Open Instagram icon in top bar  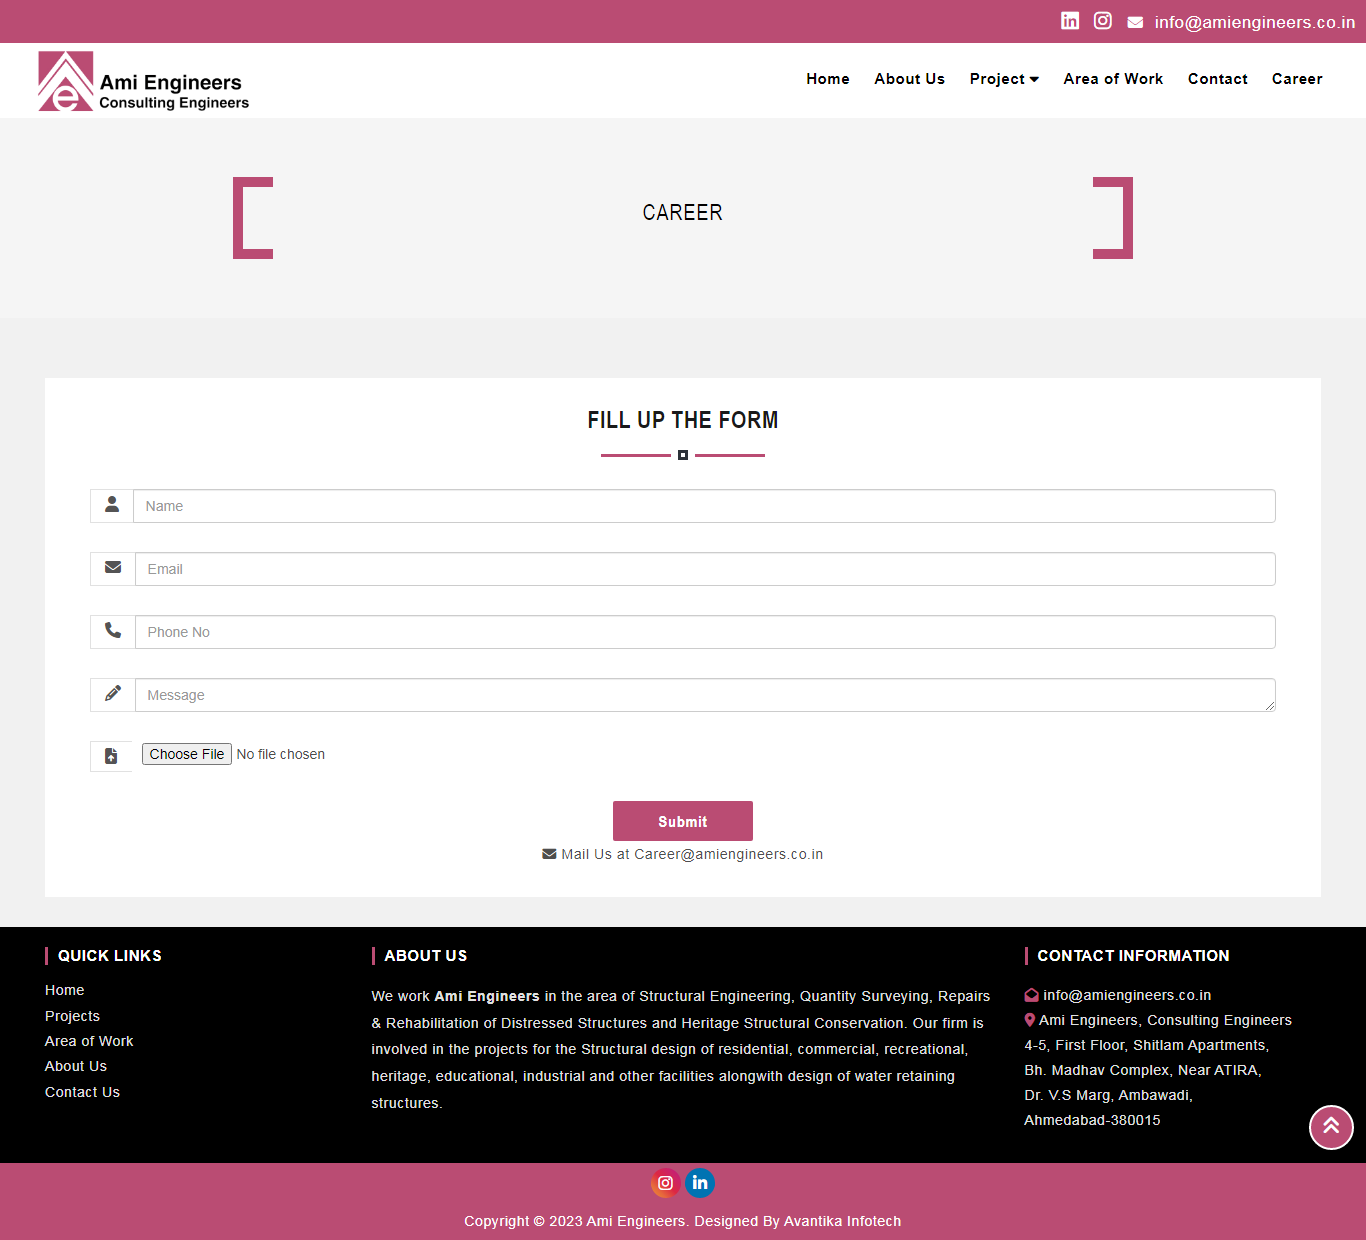pos(1103,21)
